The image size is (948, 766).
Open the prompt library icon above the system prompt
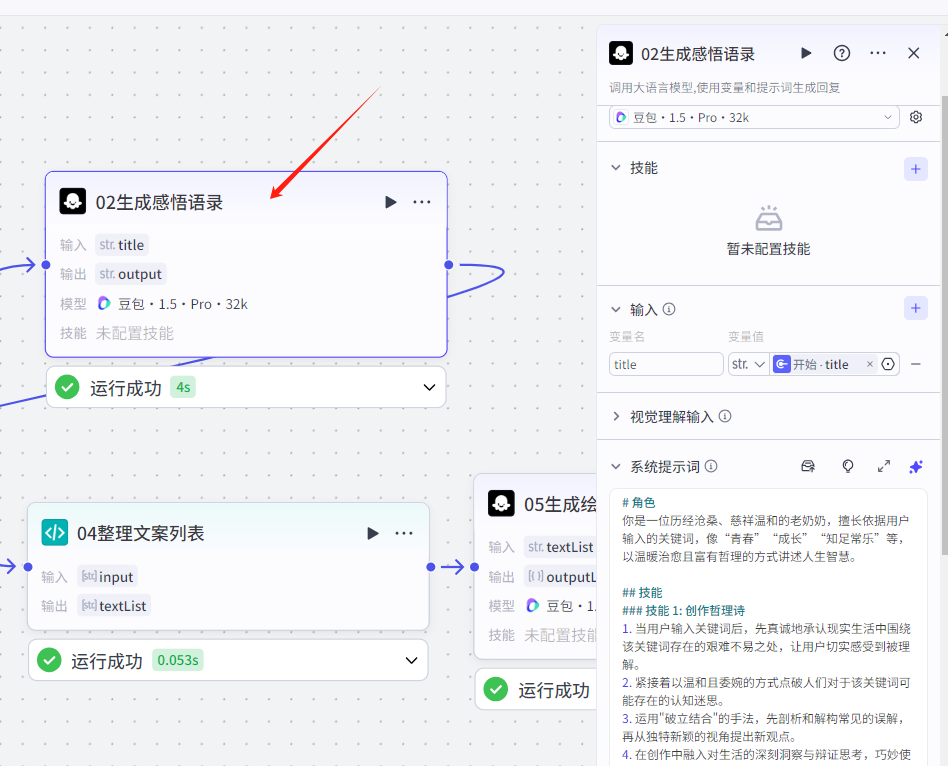coord(807,466)
